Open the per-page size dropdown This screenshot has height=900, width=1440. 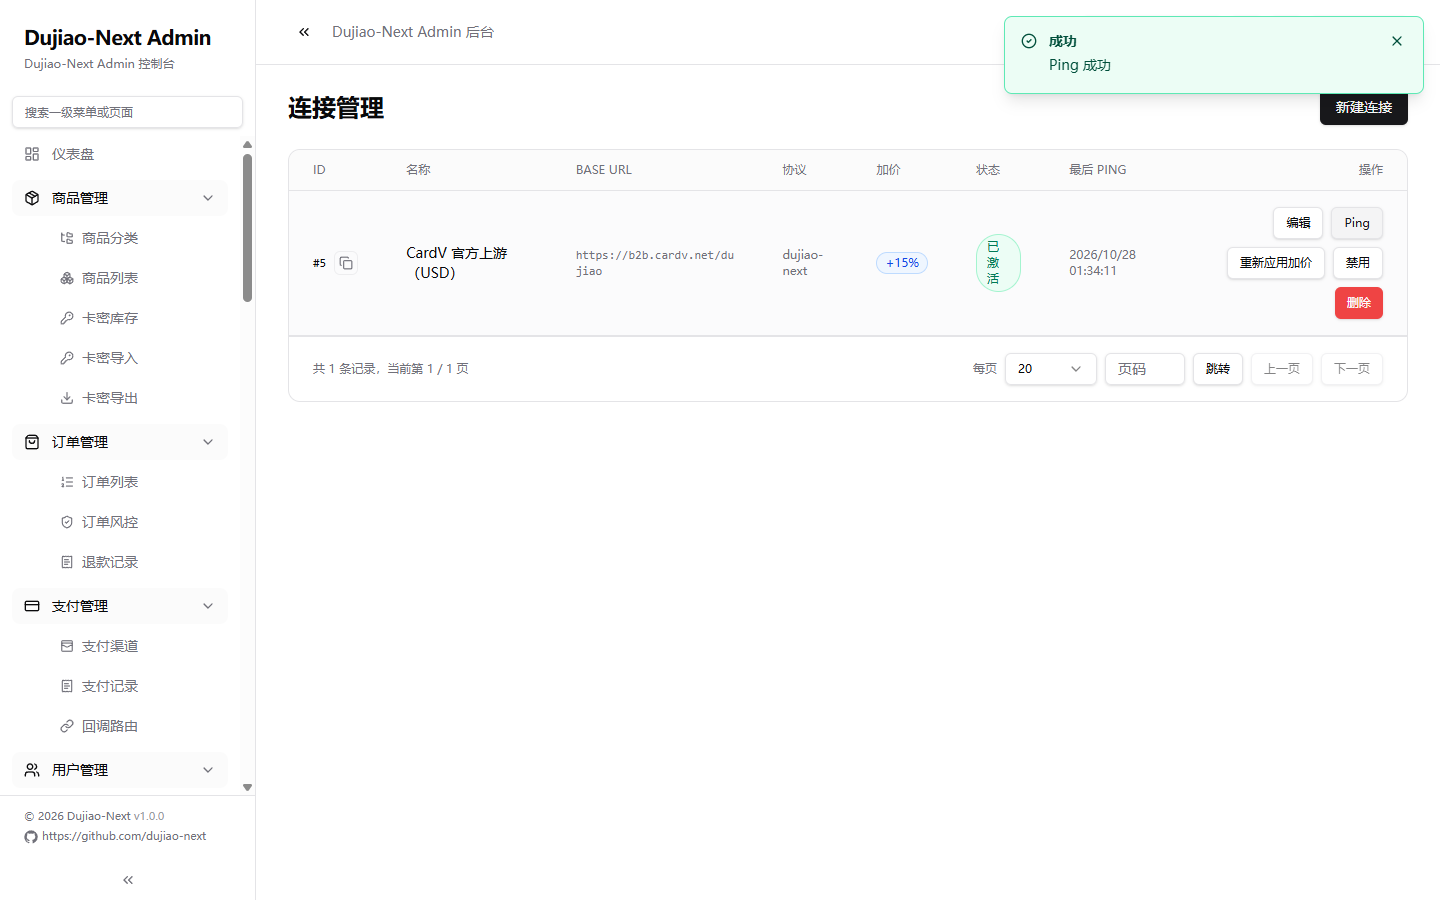(x=1050, y=369)
